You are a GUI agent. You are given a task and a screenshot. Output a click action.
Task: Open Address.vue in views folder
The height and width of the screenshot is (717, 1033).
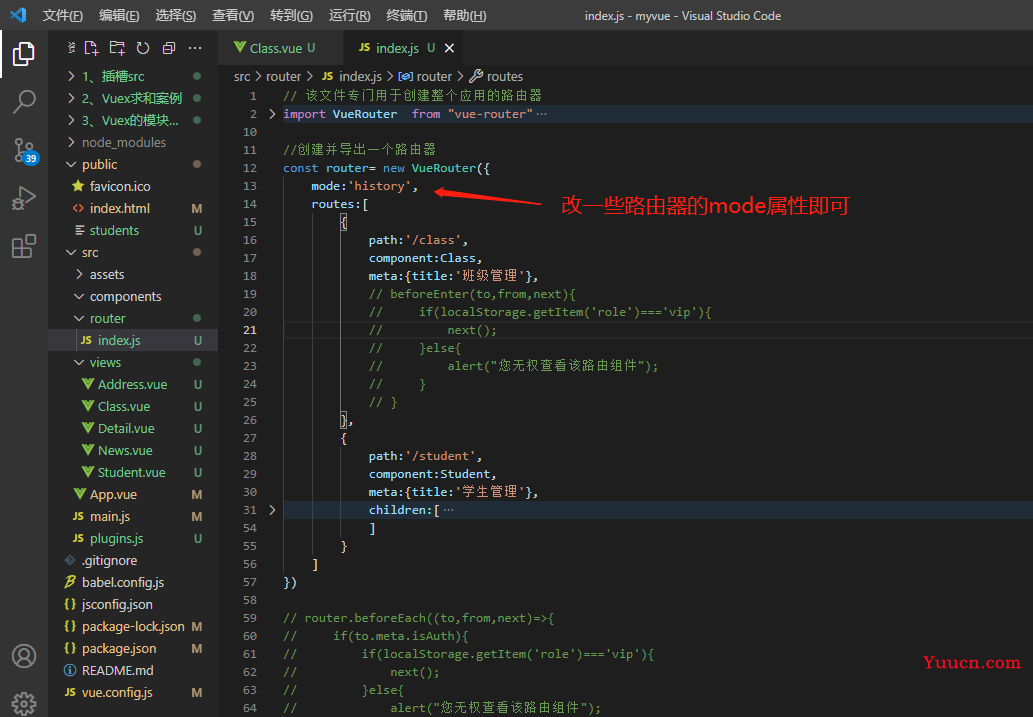click(x=133, y=384)
